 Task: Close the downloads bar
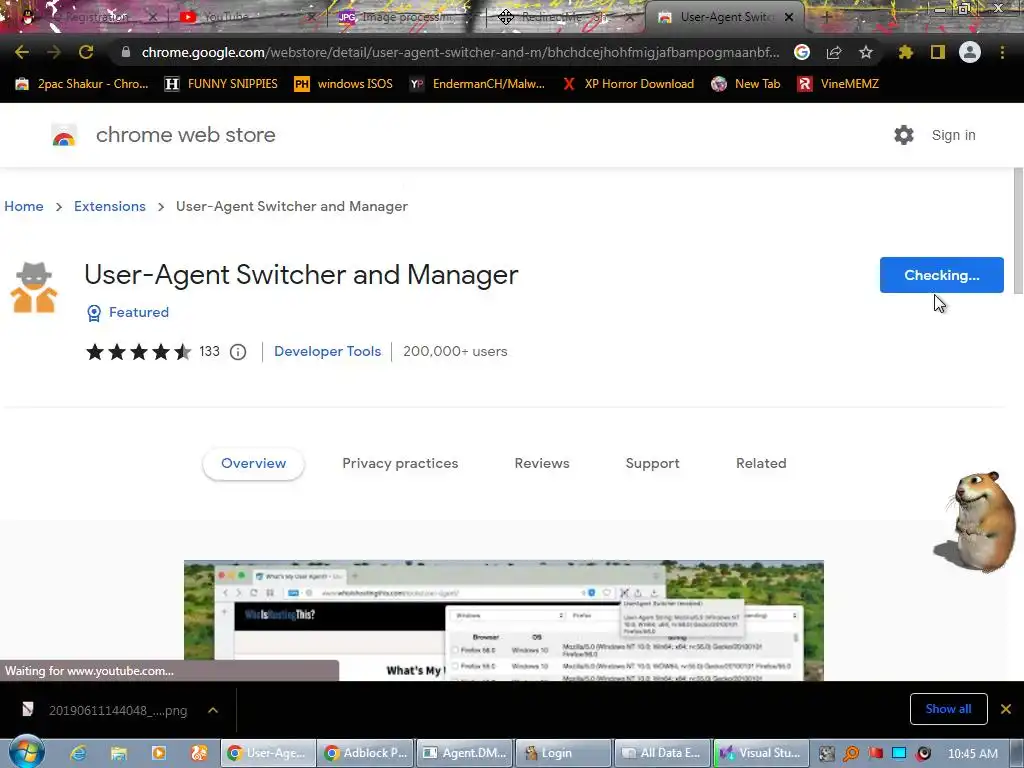[x=1006, y=709]
